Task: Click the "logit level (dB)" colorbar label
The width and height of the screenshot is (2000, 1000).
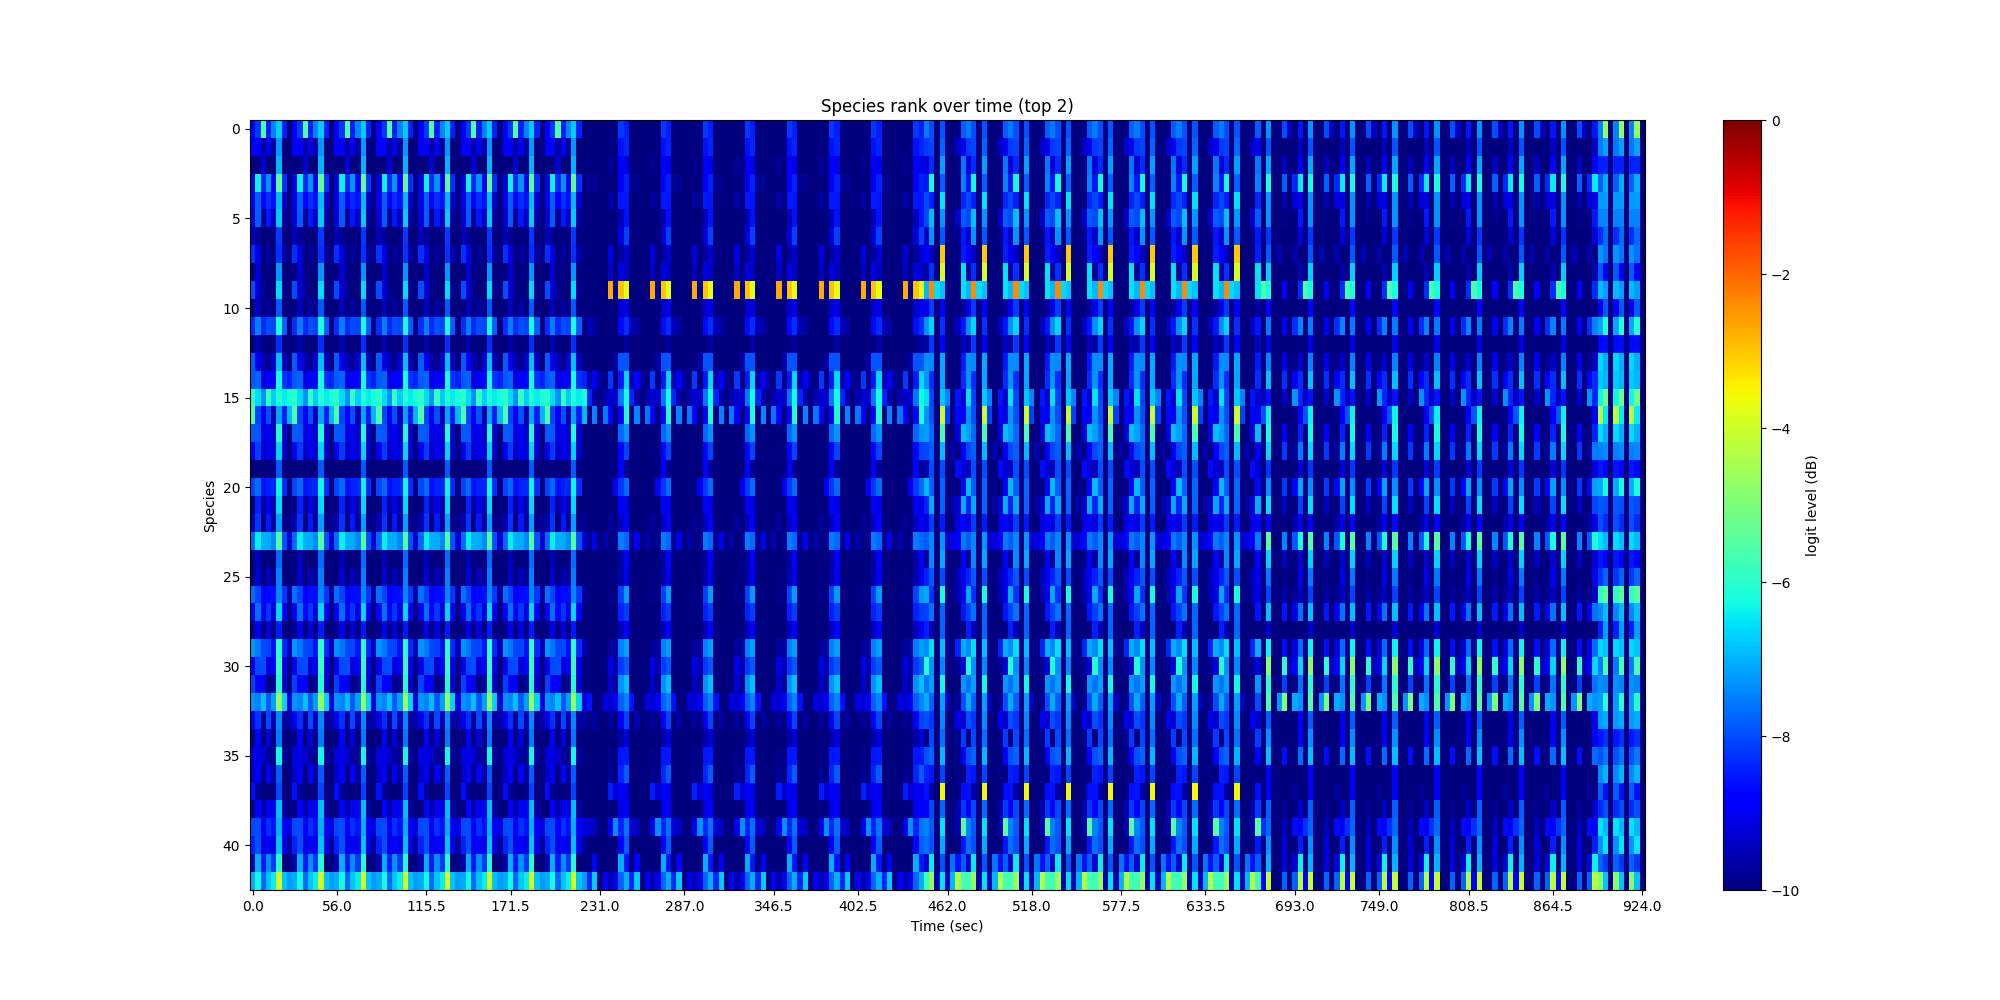Action: point(1811,506)
